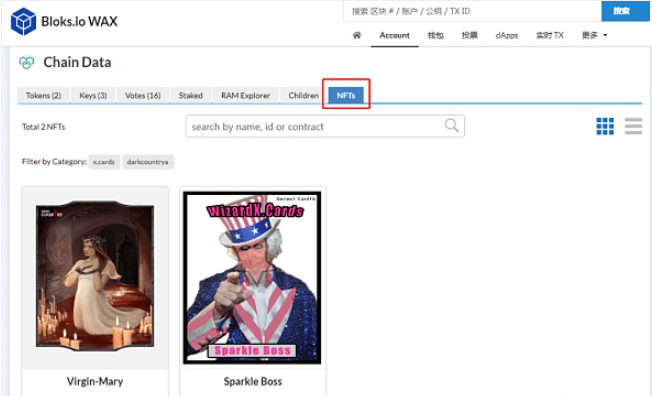Click the Chain Data rings icon

coord(27,62)
